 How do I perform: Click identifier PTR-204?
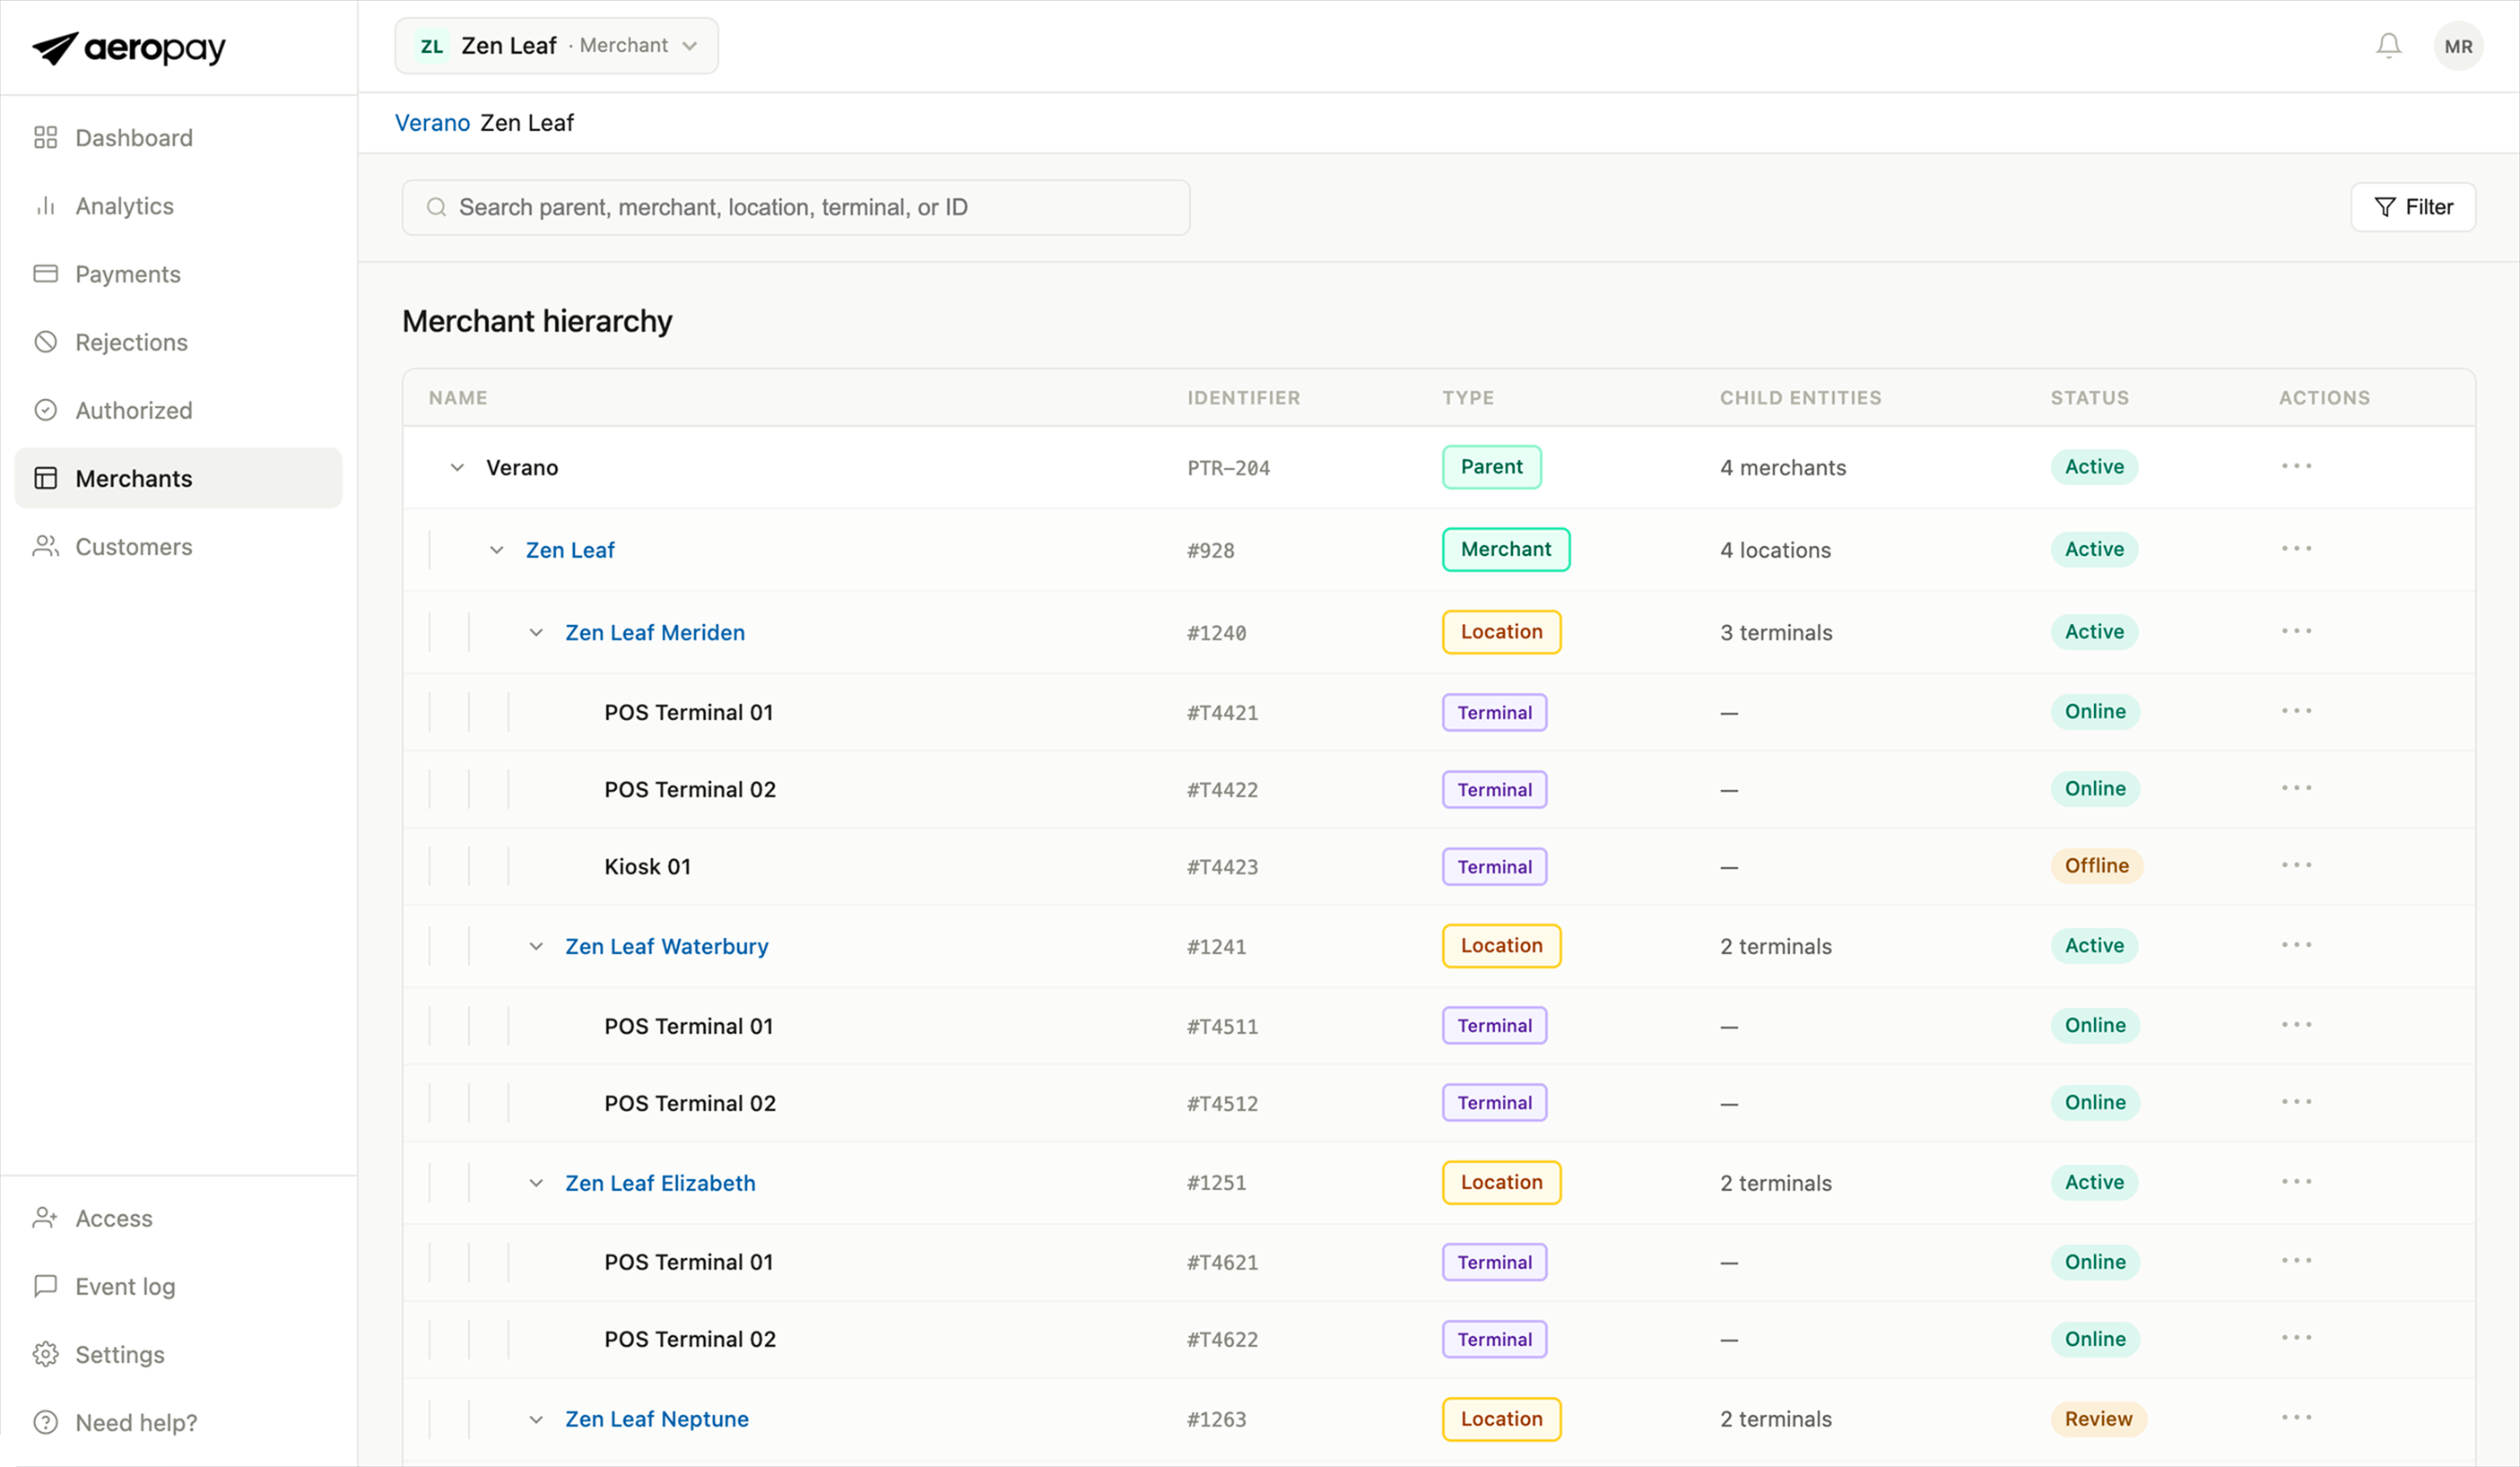click(1228, 468)
